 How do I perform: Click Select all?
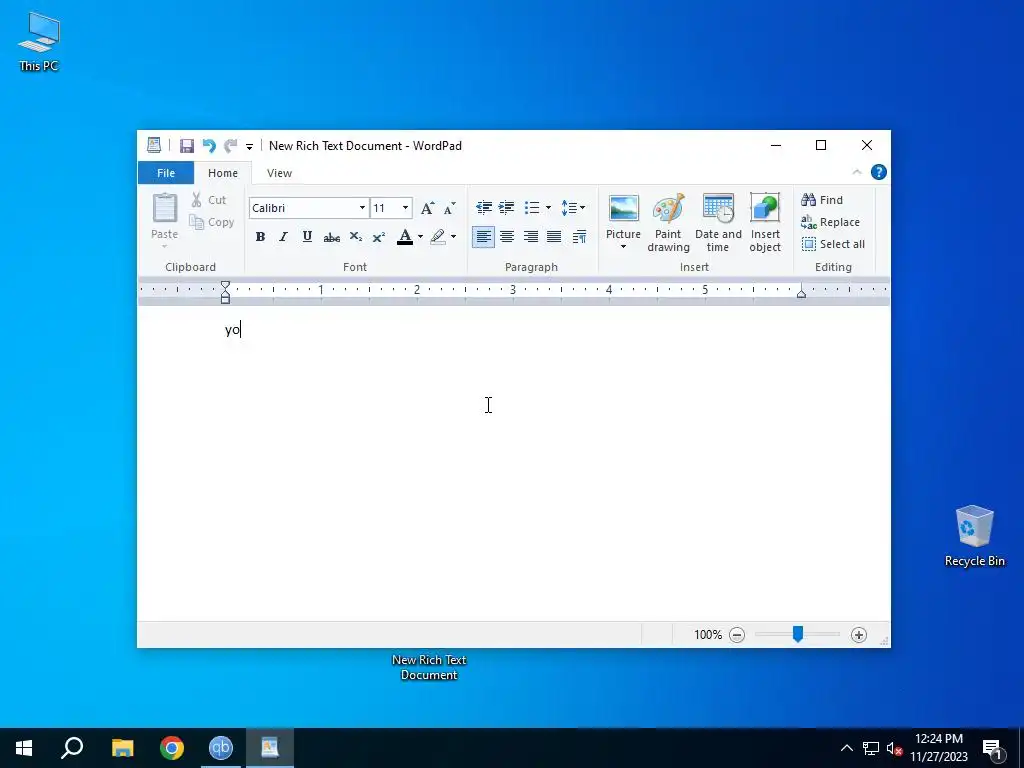click(833, 244)
